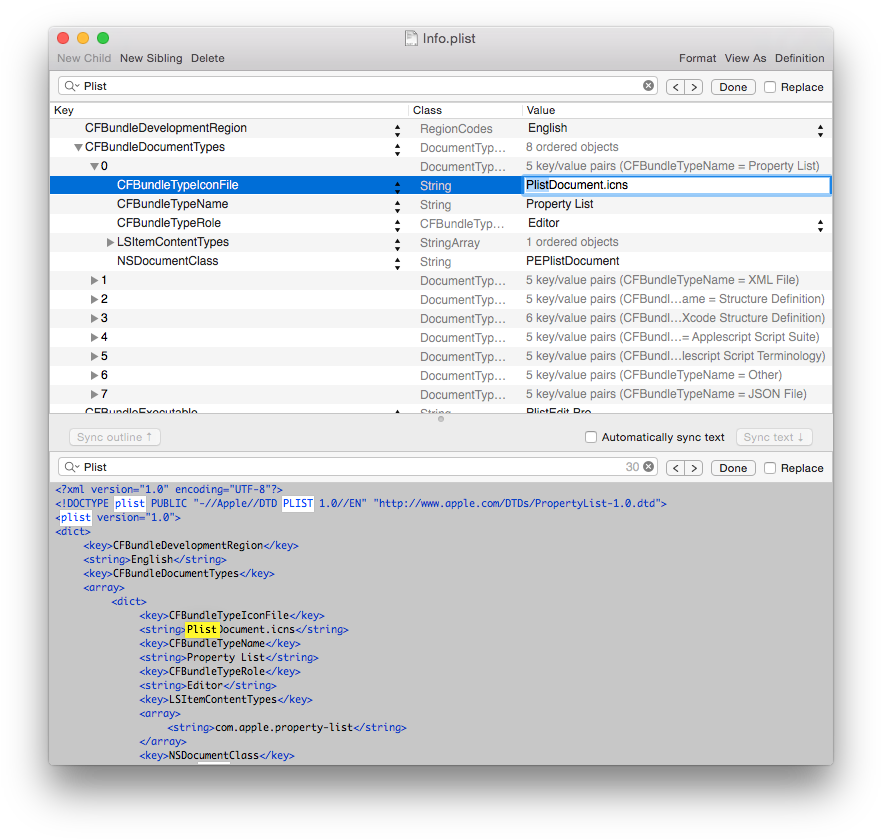Go to next match in lower find bar

point(694,468)
